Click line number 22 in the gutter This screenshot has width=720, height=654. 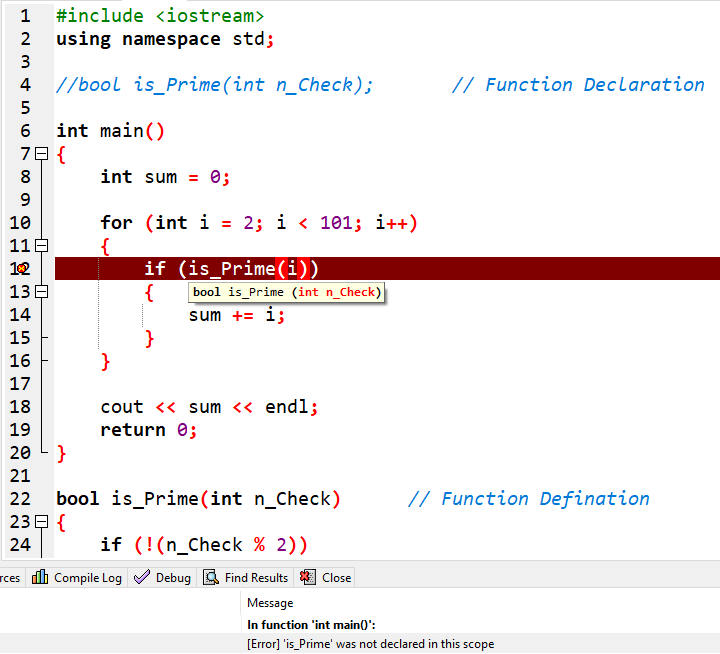[x=20, y=499]
